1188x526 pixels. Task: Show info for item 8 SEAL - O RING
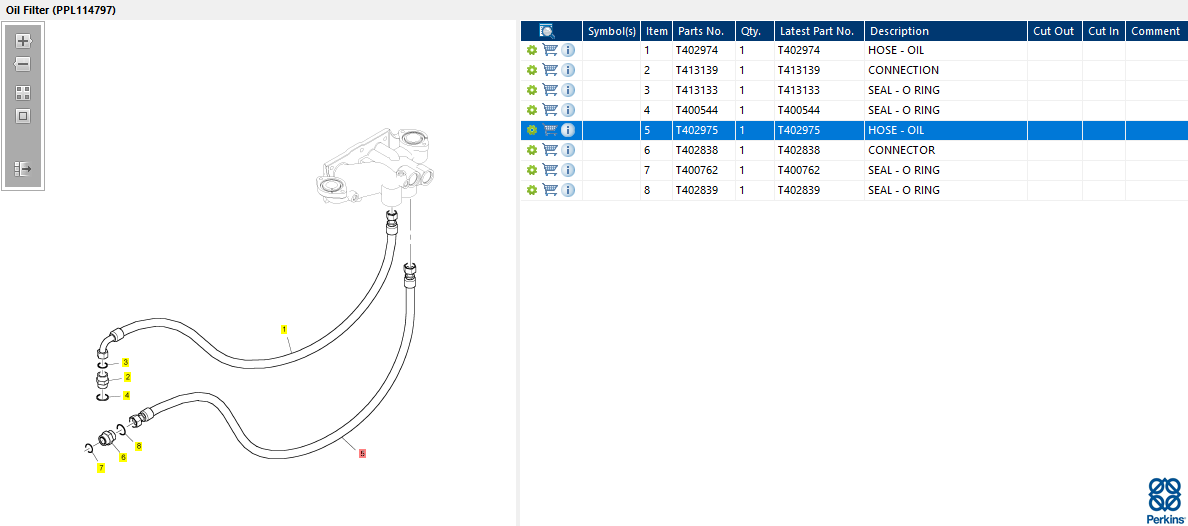pyautogui.click(x=568, y=190)
